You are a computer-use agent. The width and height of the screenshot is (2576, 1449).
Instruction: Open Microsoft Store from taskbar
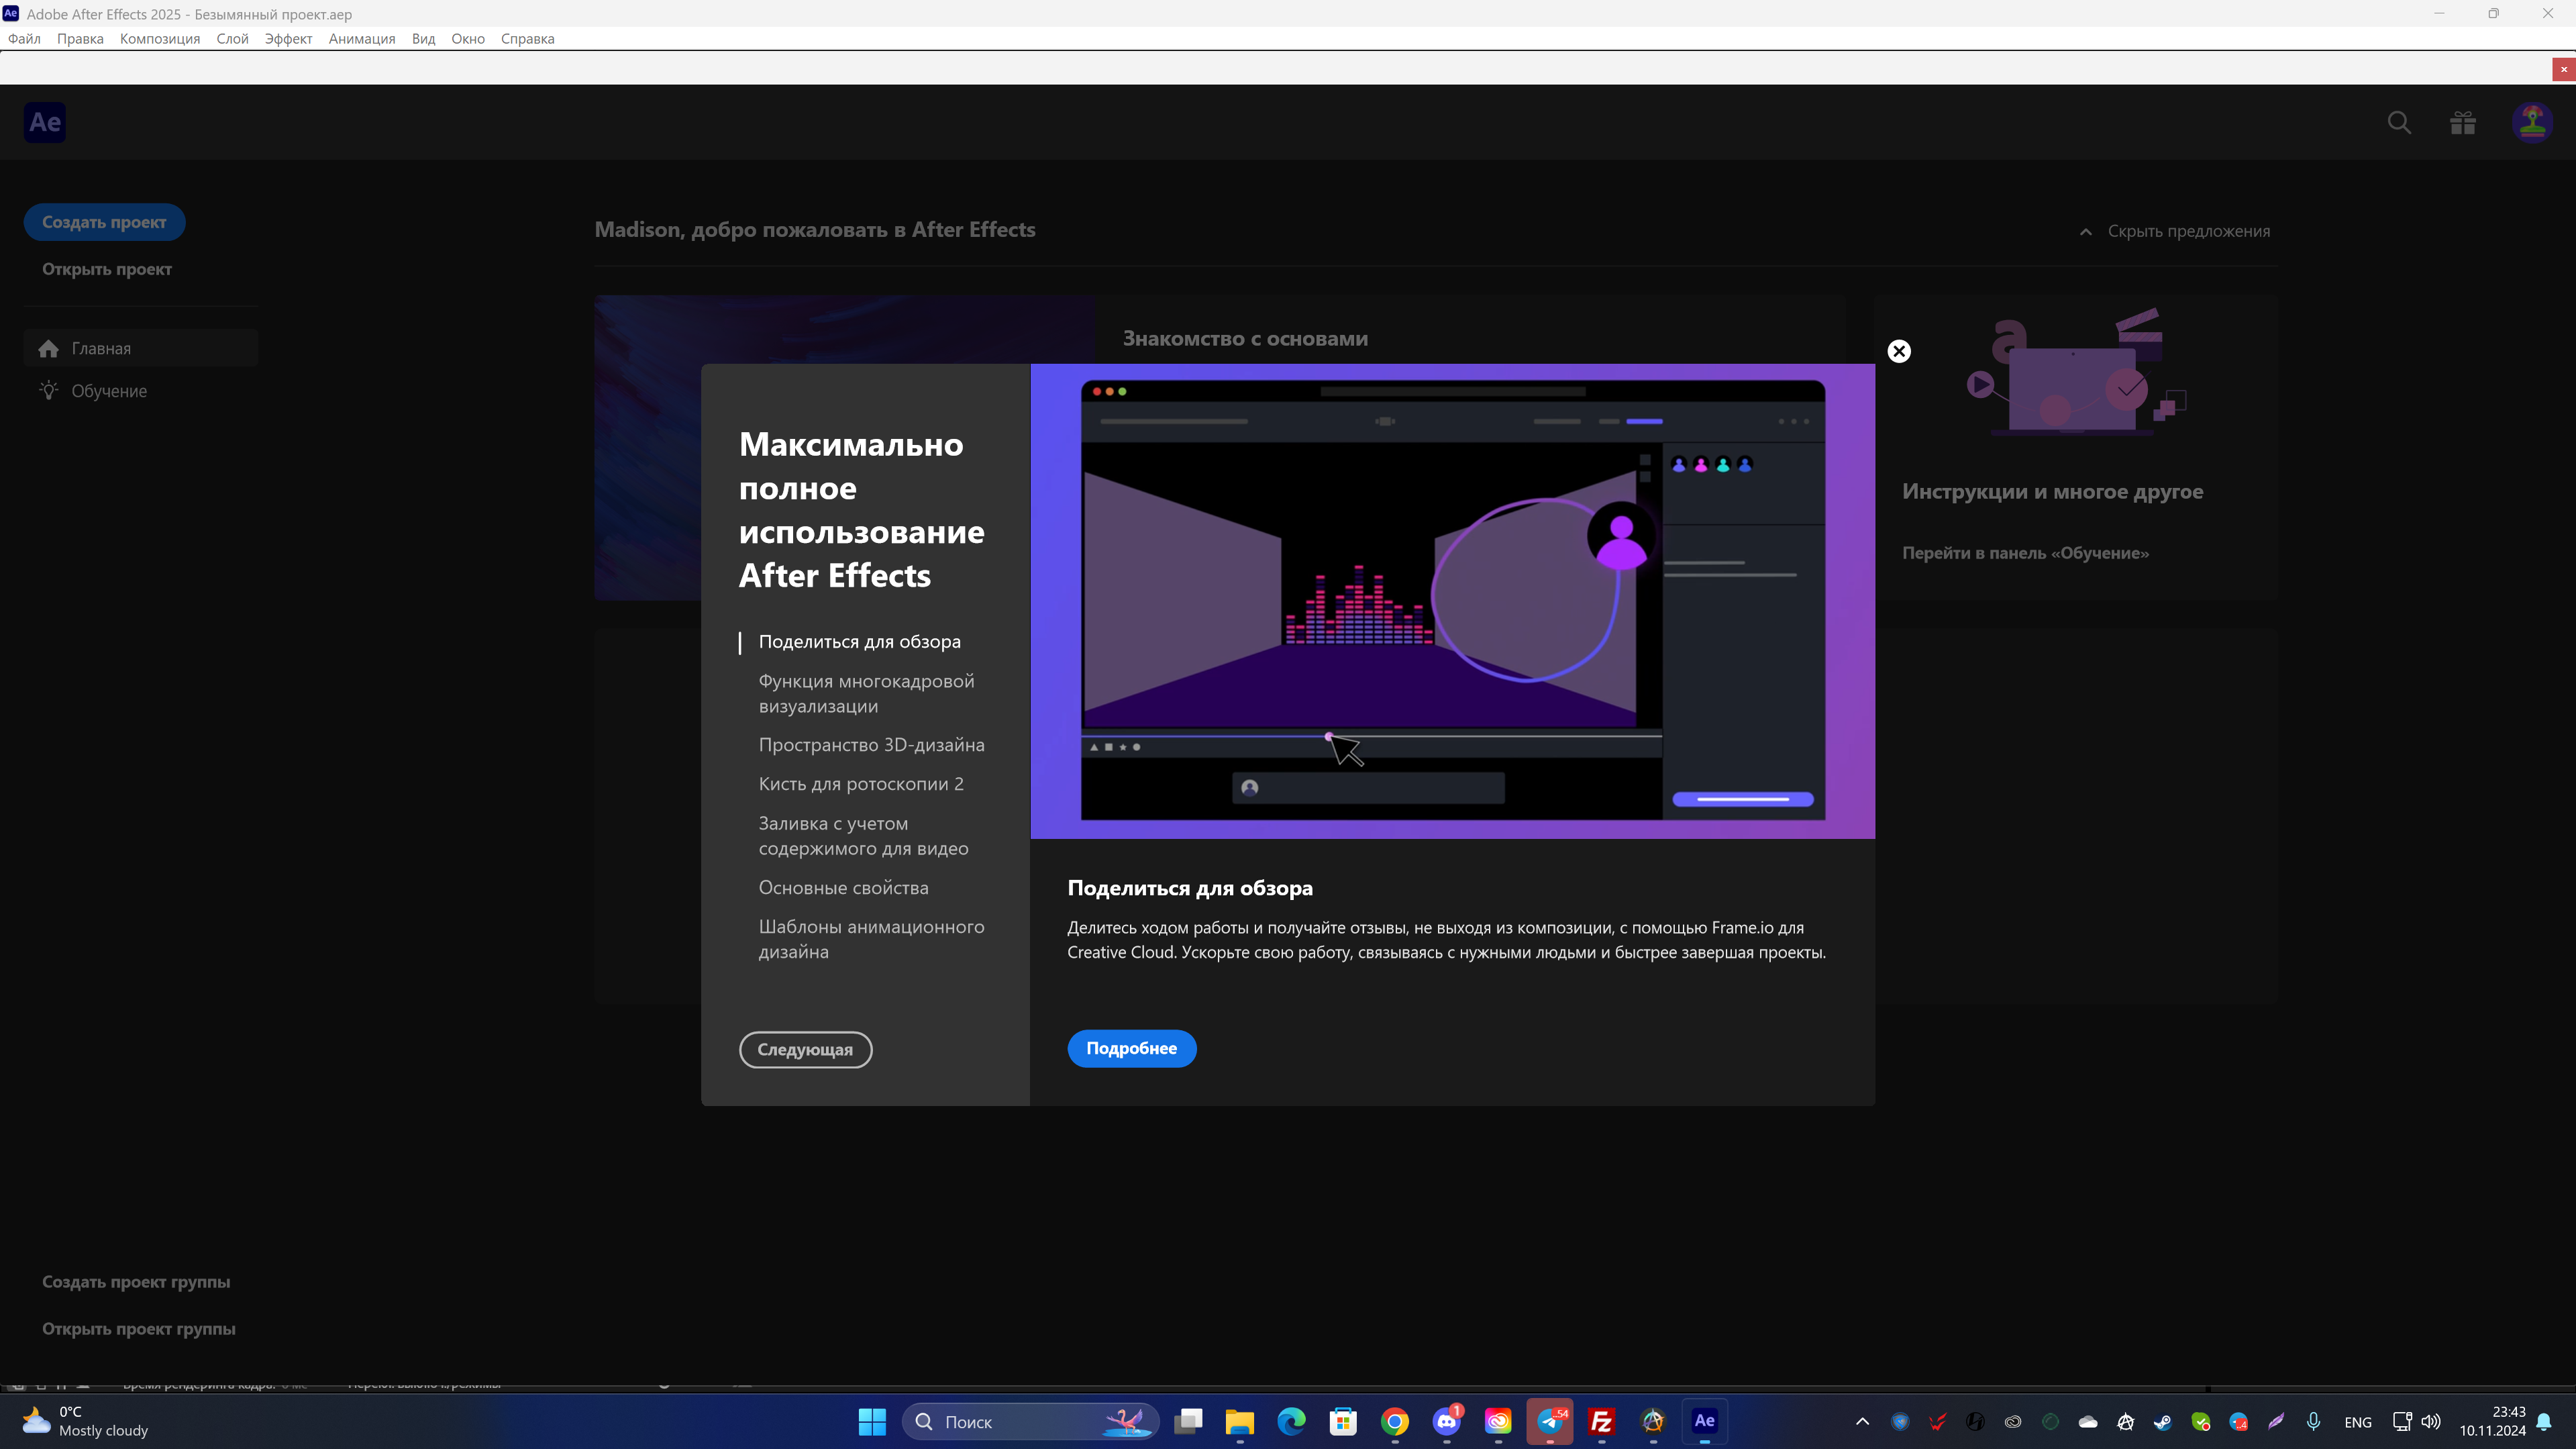point(1343,1421)
